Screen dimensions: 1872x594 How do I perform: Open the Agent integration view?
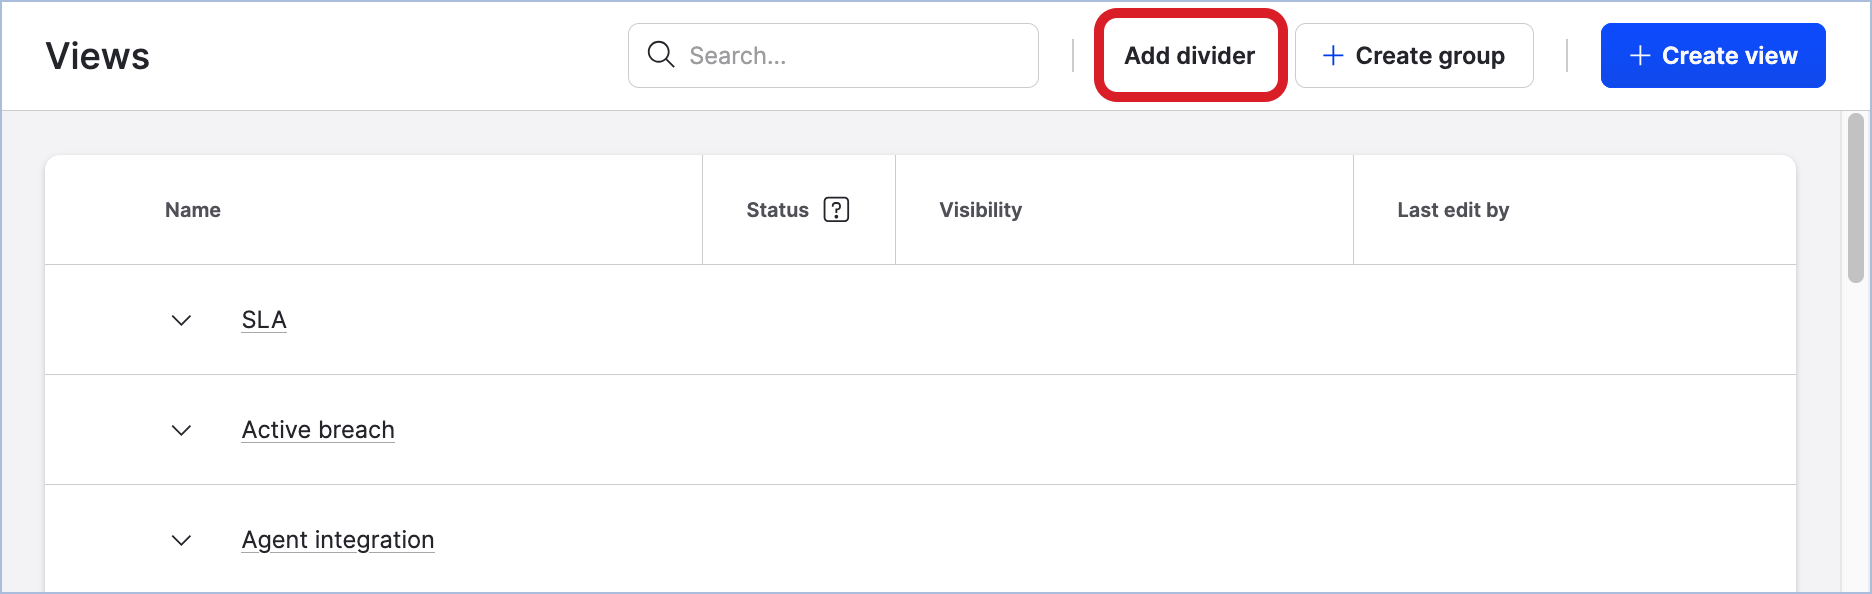[337, 539]
